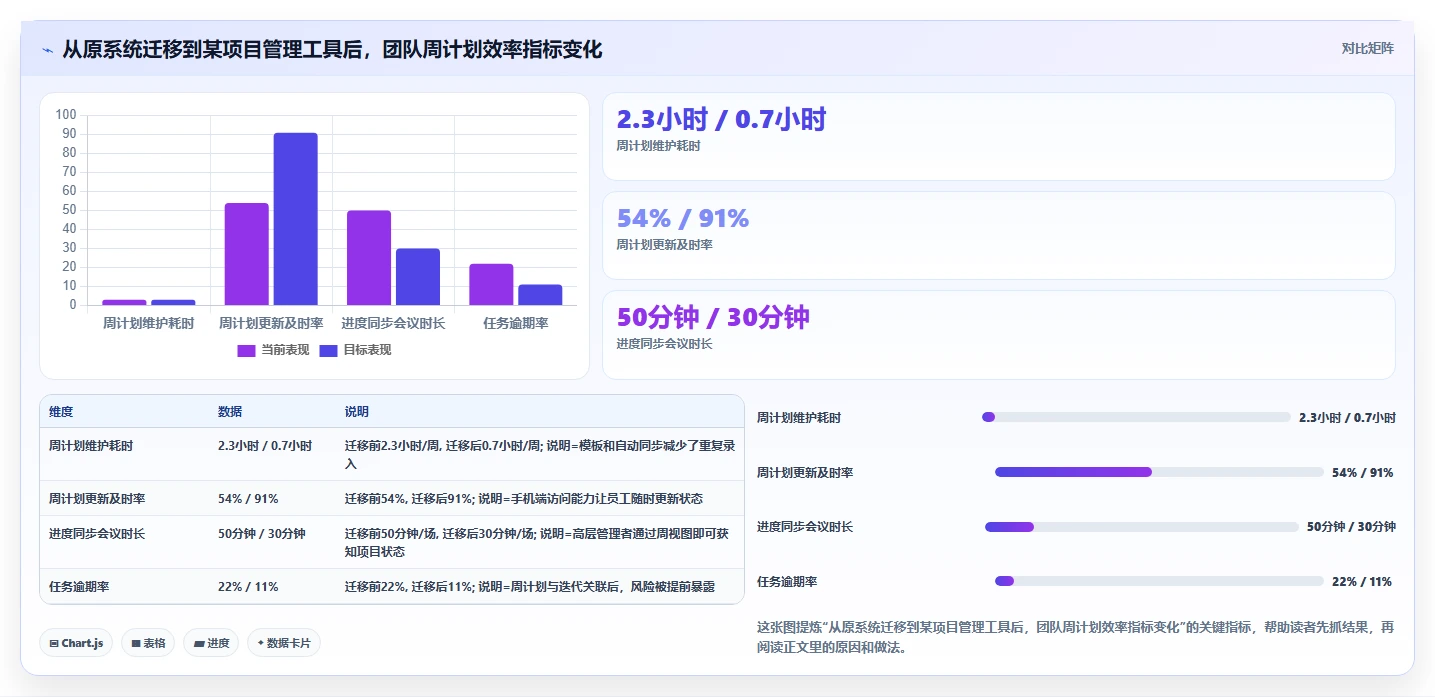Click the summary paragraph starting 这张图提炼

pos(1075,637)
